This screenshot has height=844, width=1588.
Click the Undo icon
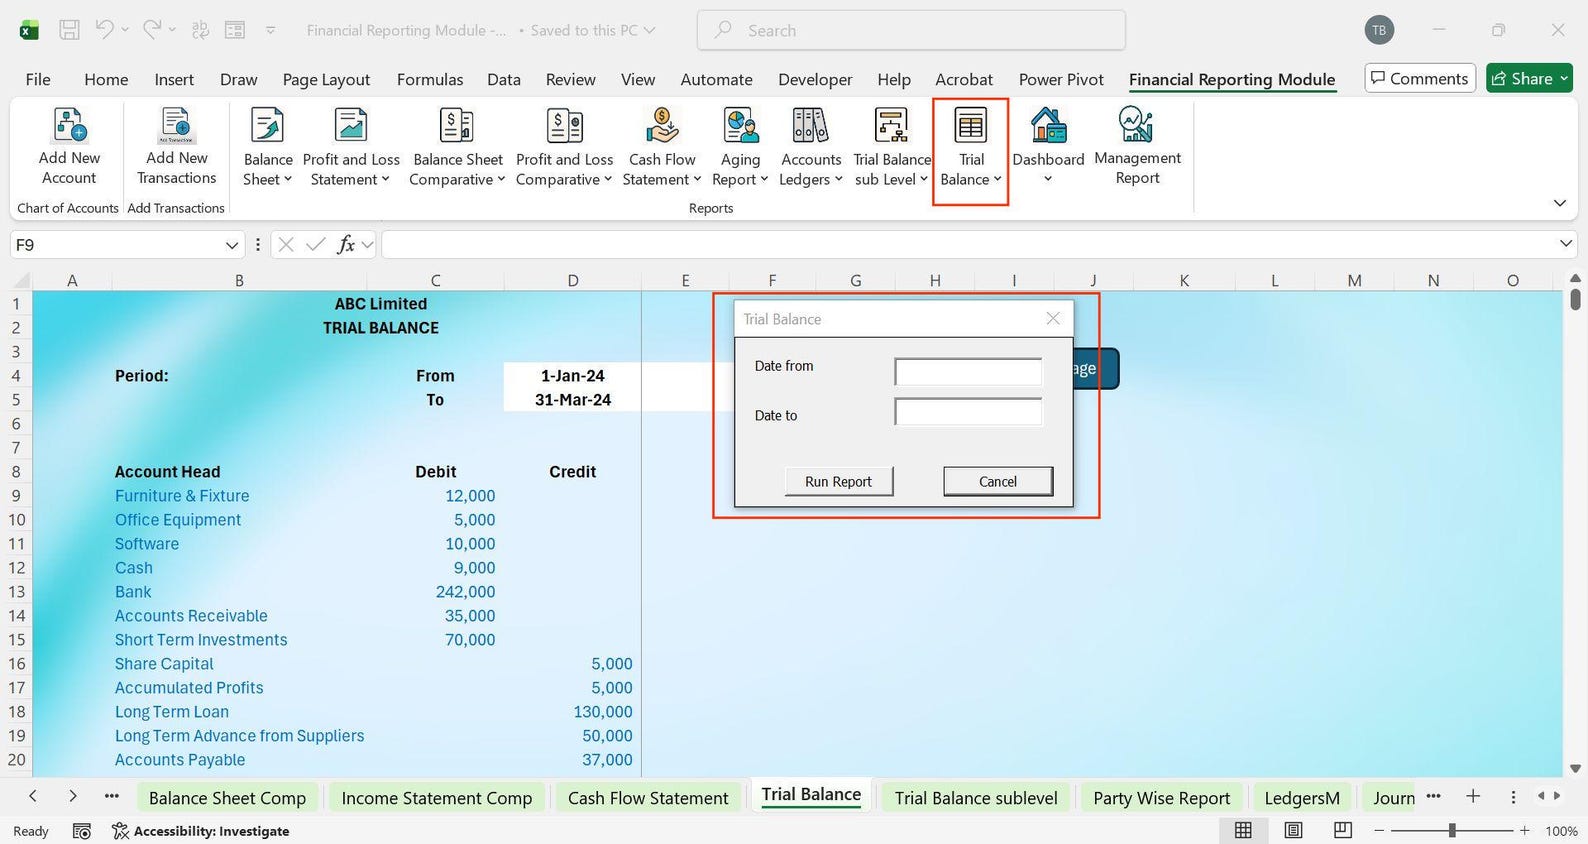click(104, 30)
